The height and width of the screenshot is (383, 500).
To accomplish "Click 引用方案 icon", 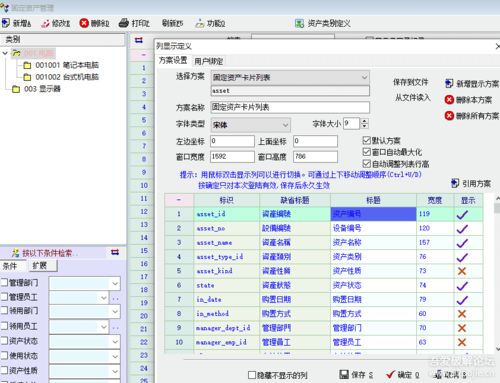I will click(455, 183).
